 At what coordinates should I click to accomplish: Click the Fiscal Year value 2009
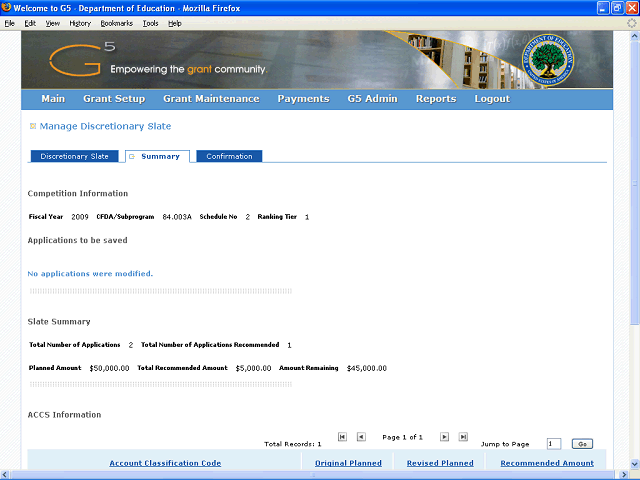[x=80, y=217]
